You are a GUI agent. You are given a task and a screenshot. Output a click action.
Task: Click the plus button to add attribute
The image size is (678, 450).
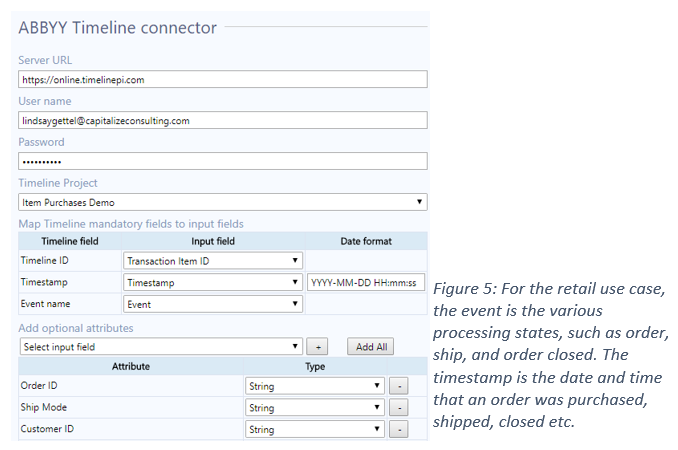[x=318, y=346]
